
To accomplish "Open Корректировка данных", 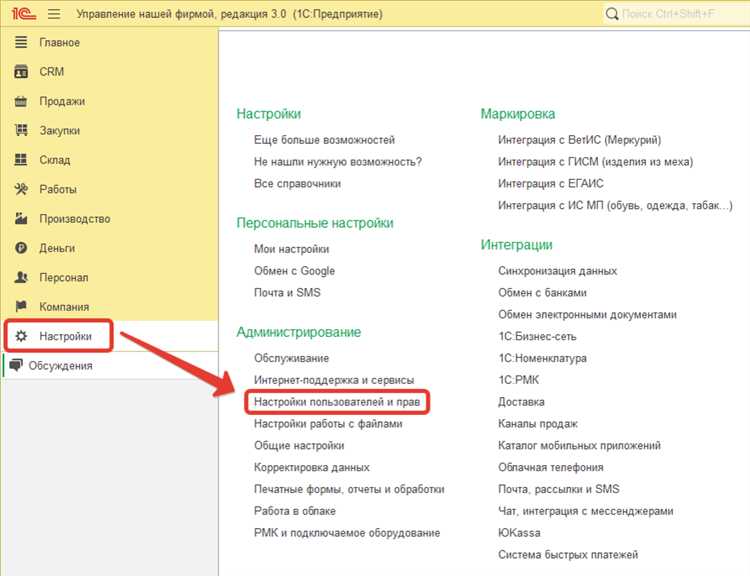I will pos(311,467).
